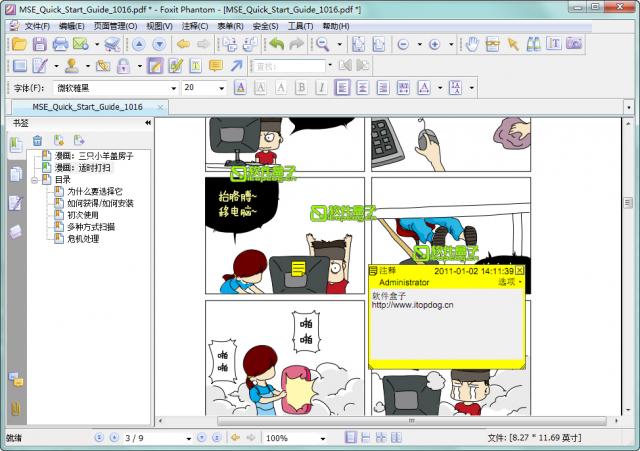
Task: Click the font color button
Action: 240,88
